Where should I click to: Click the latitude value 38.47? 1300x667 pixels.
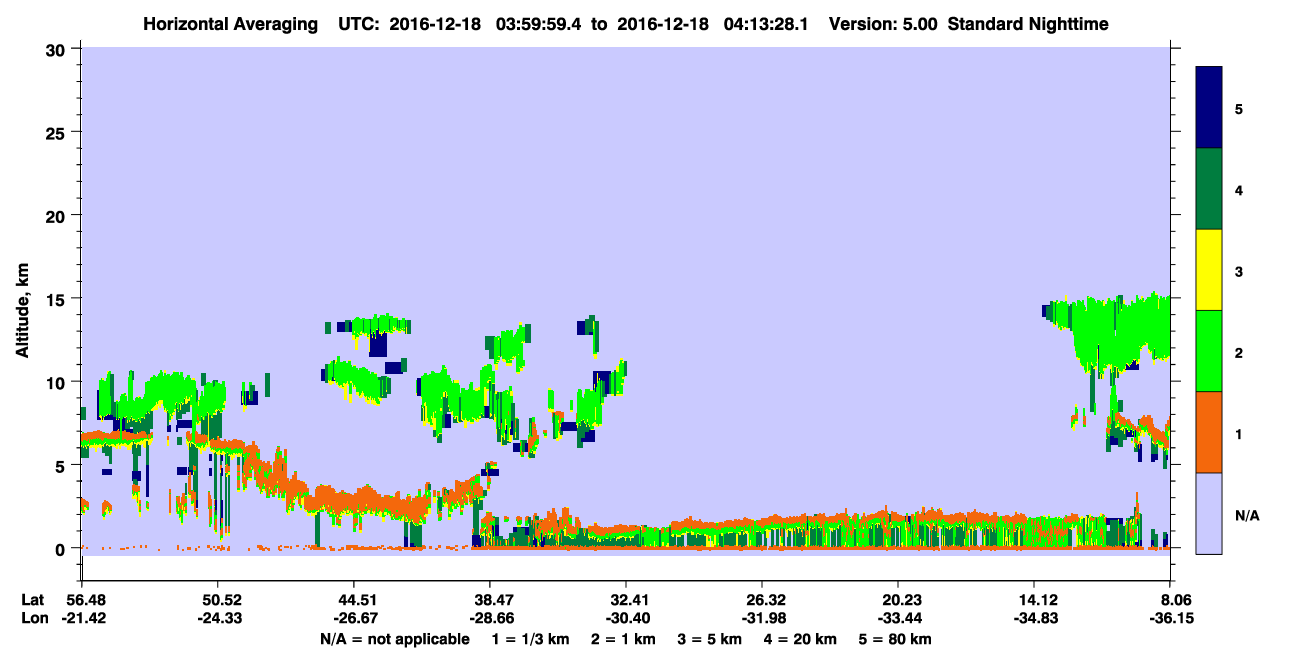pyautogui.click(x=490, y=600)
